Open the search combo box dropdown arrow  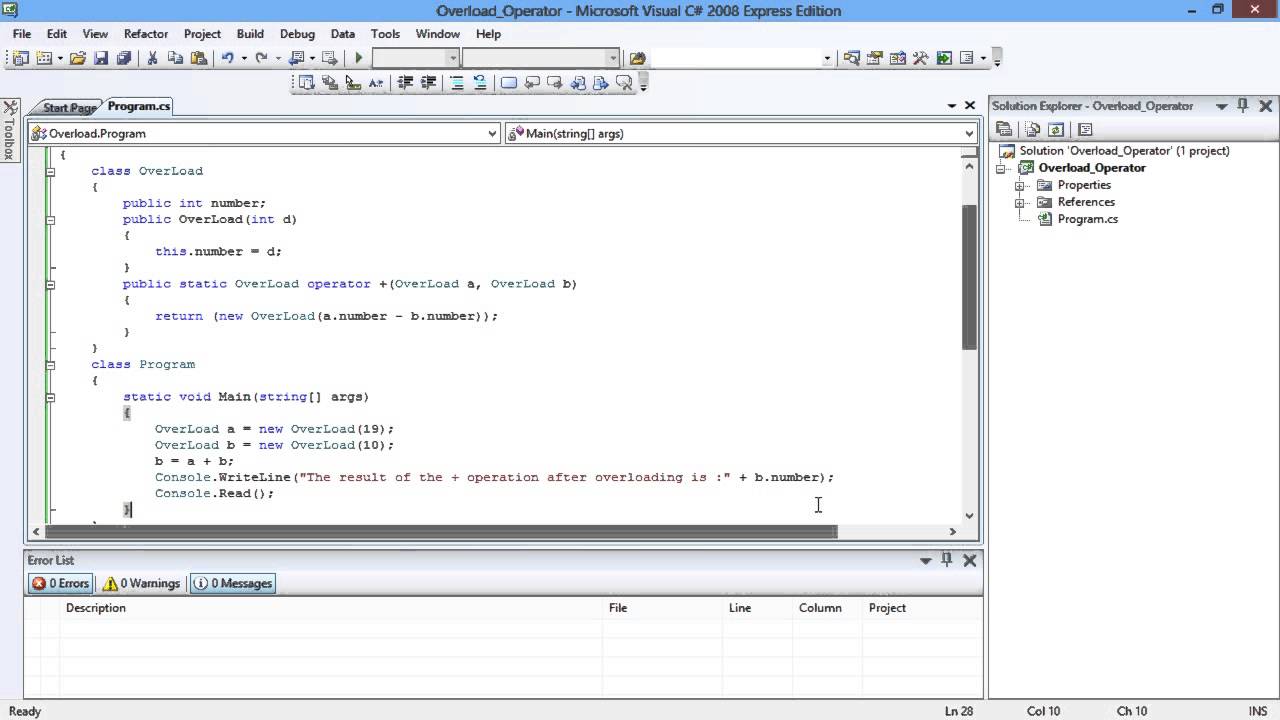click(x=827, y=58)
